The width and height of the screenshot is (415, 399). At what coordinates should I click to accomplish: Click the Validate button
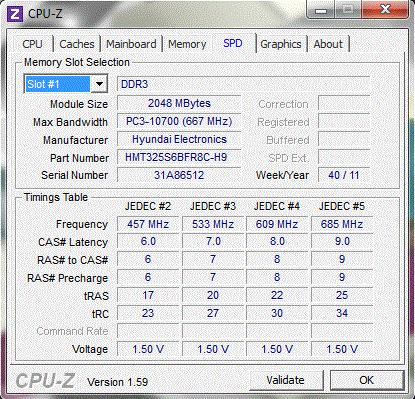[x=286, y=380]
